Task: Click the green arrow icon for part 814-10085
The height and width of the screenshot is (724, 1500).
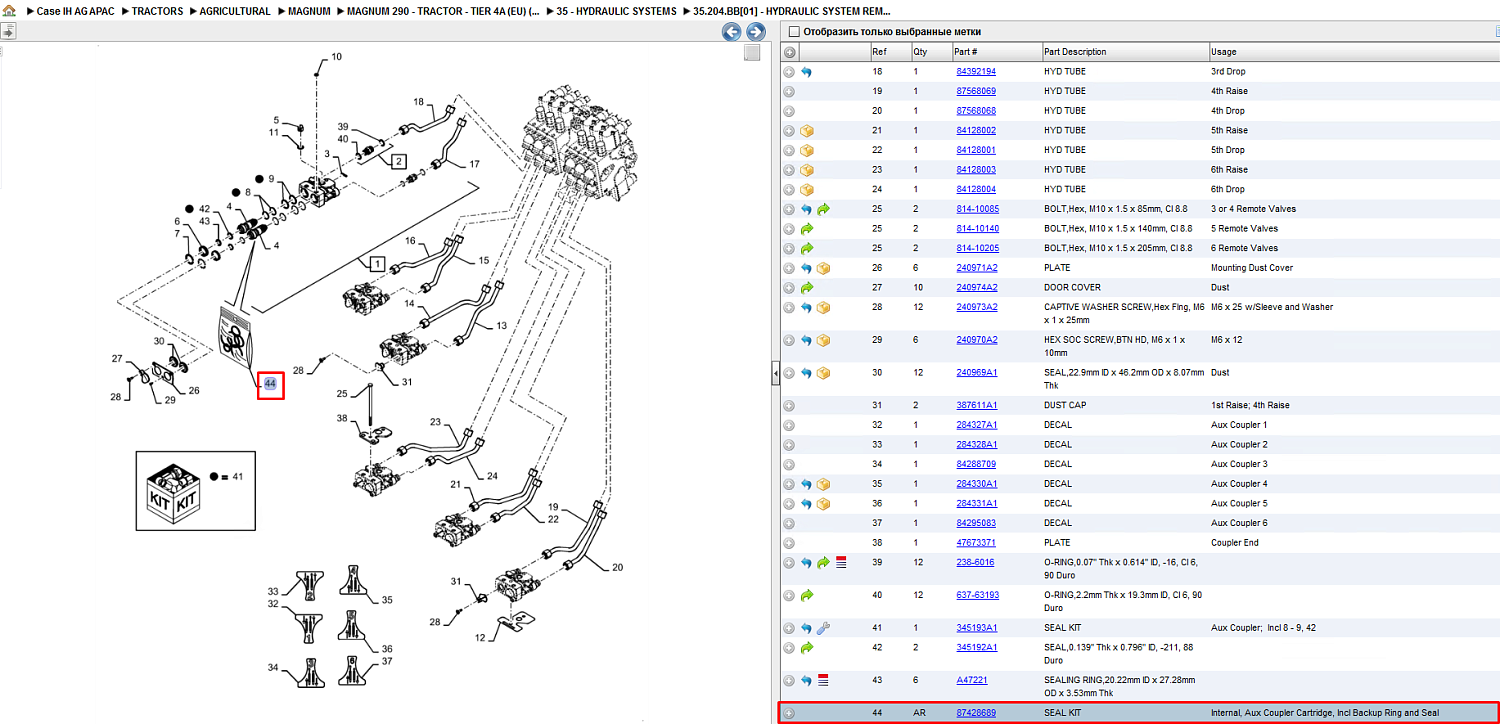Action: [823, 209]
